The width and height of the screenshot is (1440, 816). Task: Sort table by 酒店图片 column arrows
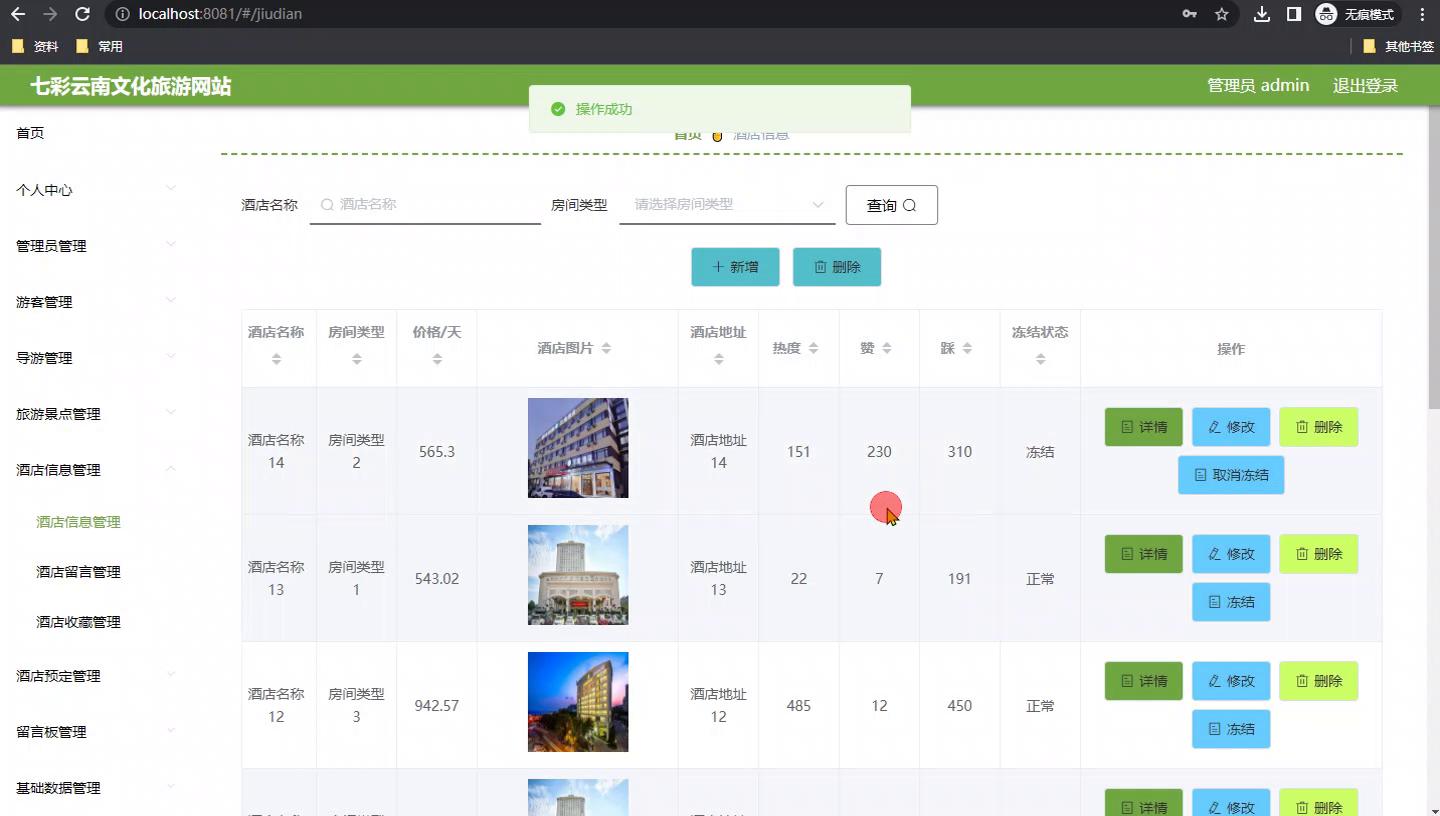point(606,348)
